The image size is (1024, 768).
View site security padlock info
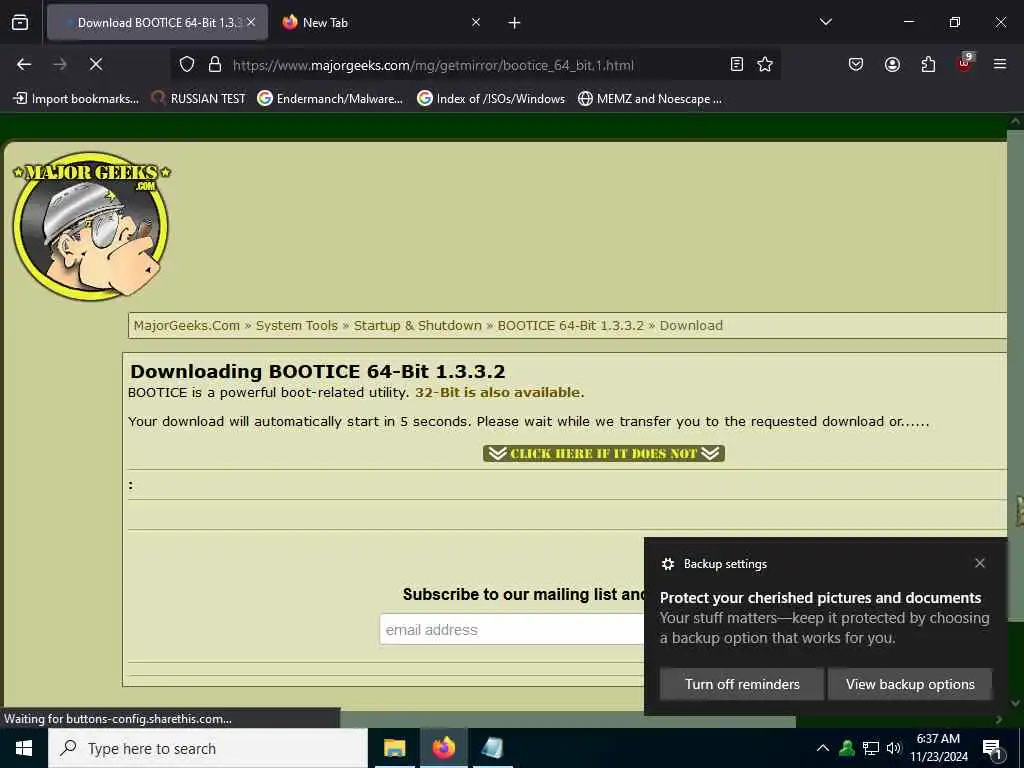[x=214, y=64]
